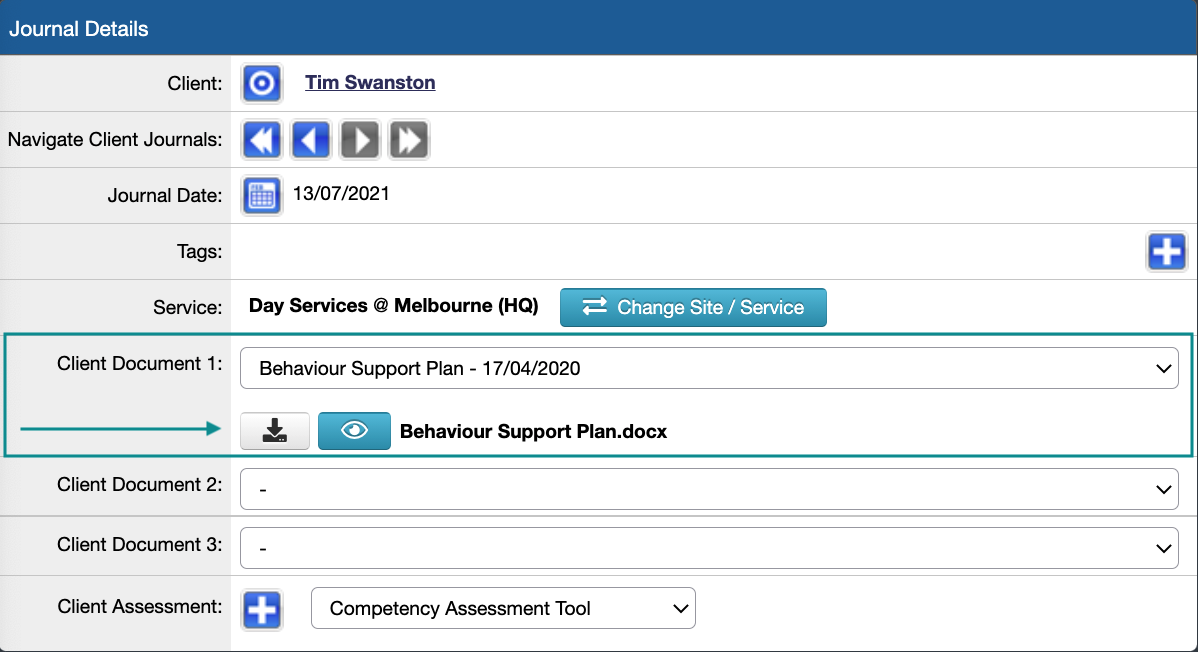1198x652 pixels.
Task: Open the Journal Date calendar picker
Action: (x=261, y=195)
